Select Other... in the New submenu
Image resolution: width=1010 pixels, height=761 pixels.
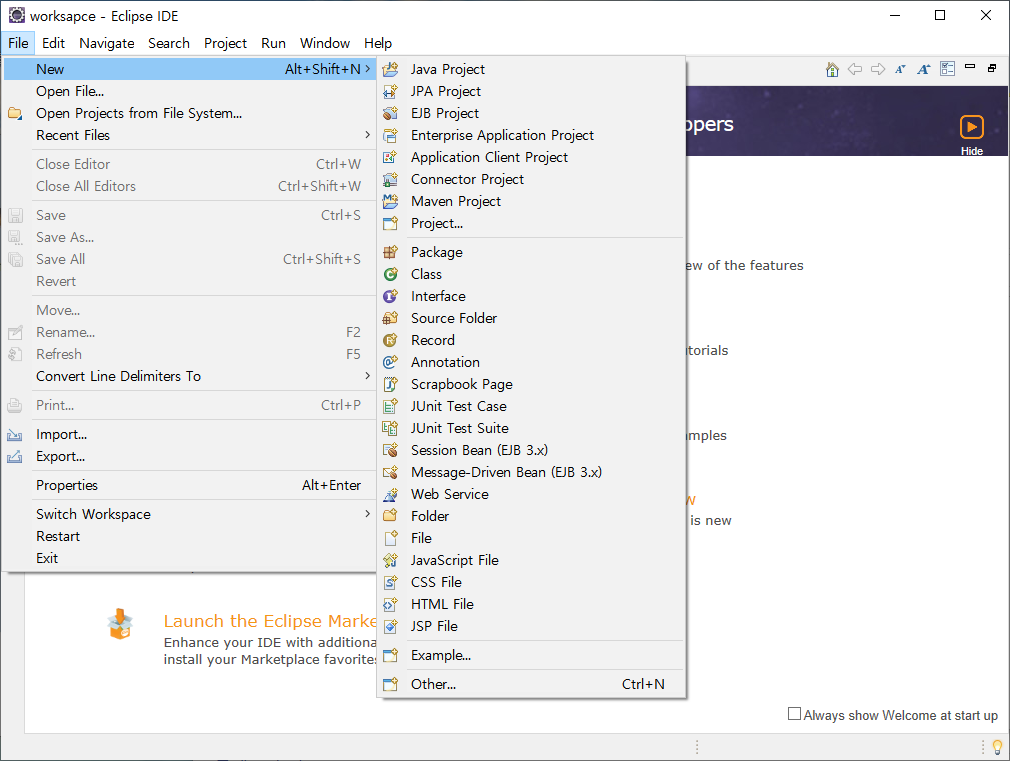click(x=531, y=684)
